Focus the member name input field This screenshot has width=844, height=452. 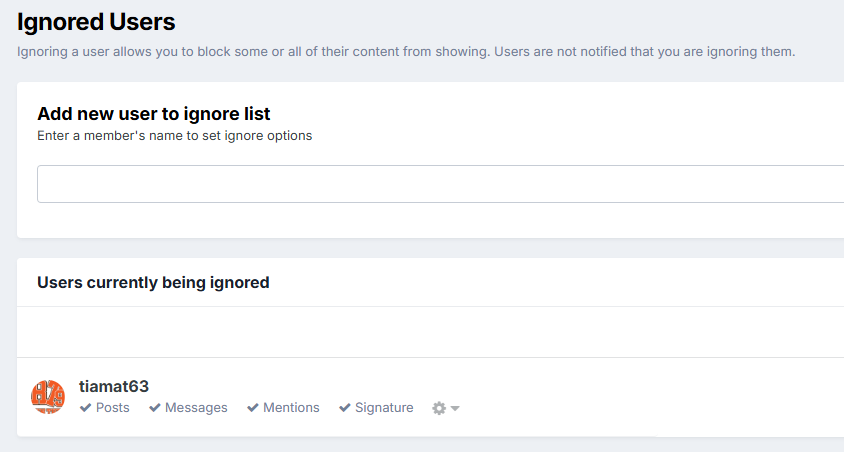pyautogui.click(x=440, y=184)
